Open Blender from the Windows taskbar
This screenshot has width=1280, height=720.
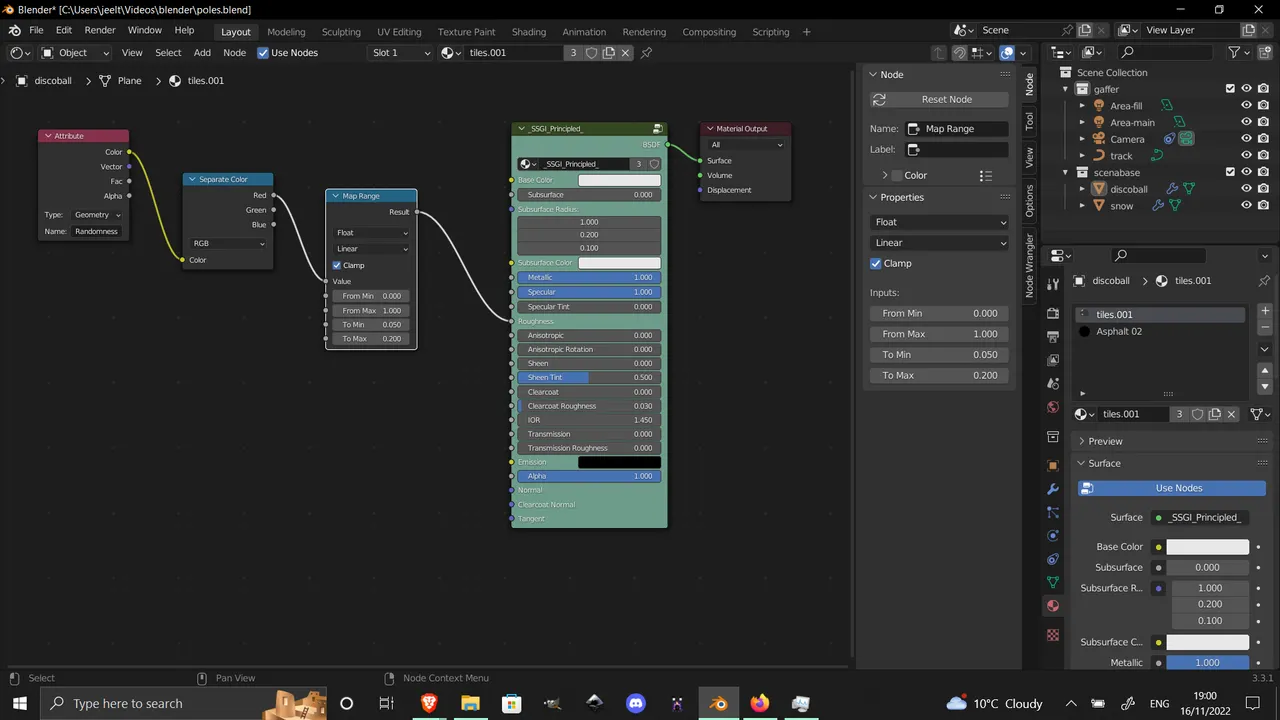coord(718,703)
